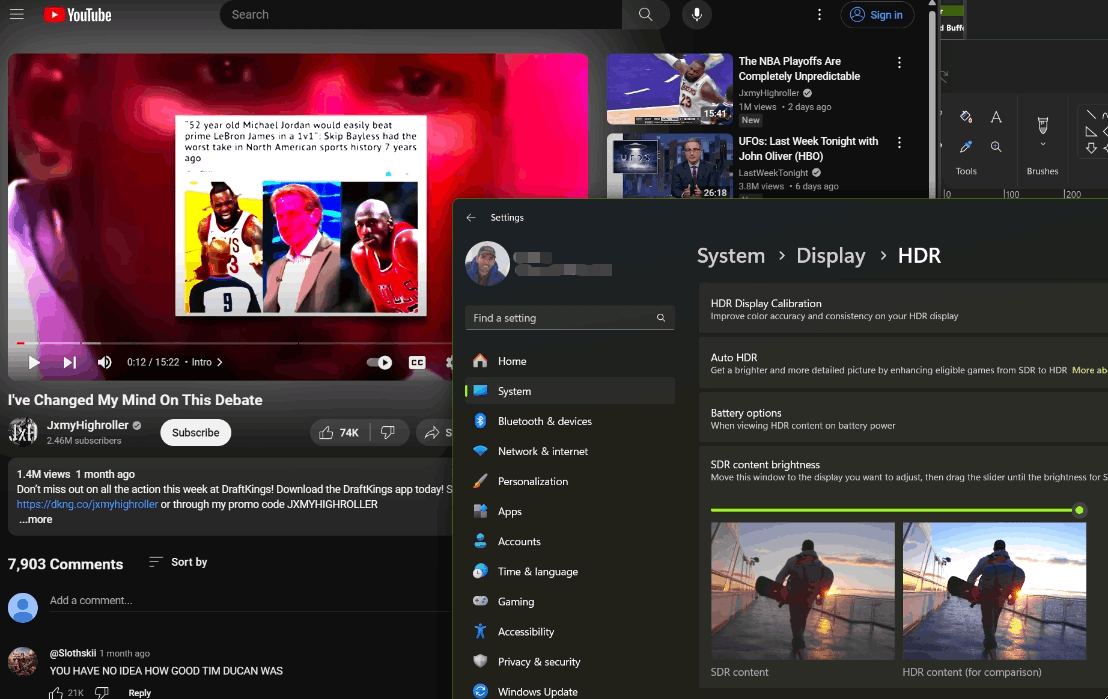Click the HDR content comparison image
Screen dimensions: 1108x699
[994, 591]
